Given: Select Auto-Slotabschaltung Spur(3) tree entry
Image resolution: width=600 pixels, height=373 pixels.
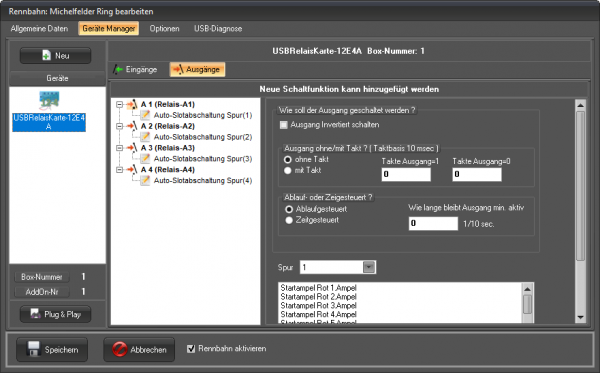Looking at the screenshot, I should (203, 159).
